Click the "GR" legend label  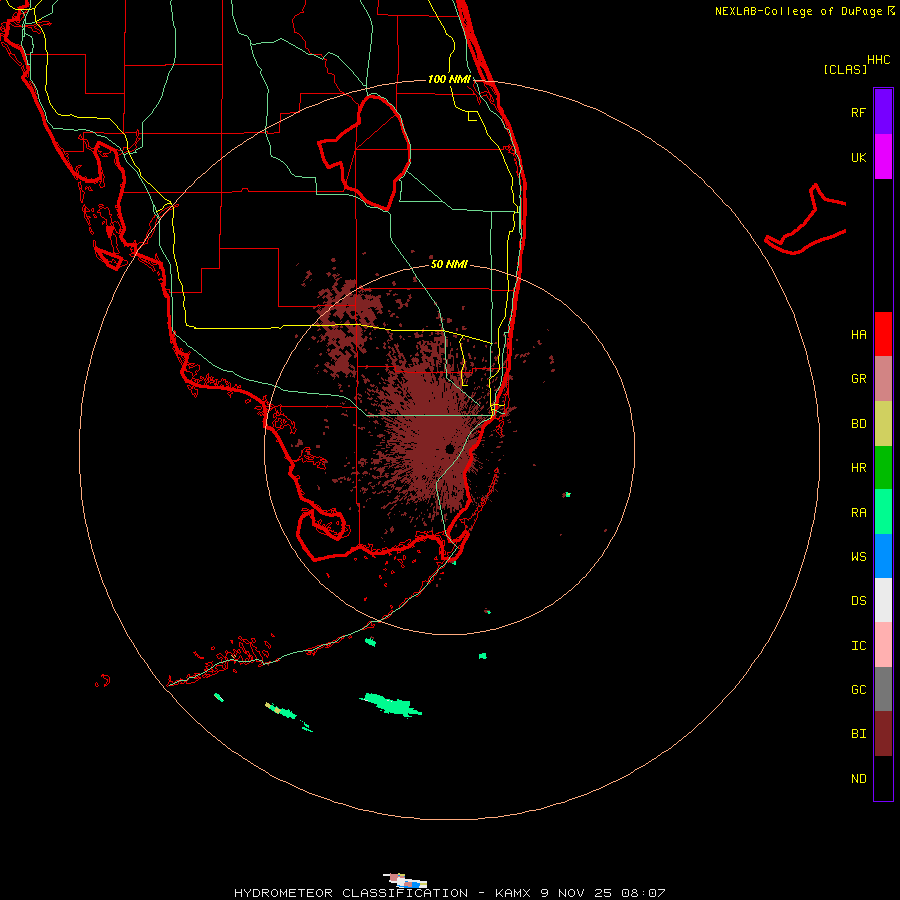[858, 379]
